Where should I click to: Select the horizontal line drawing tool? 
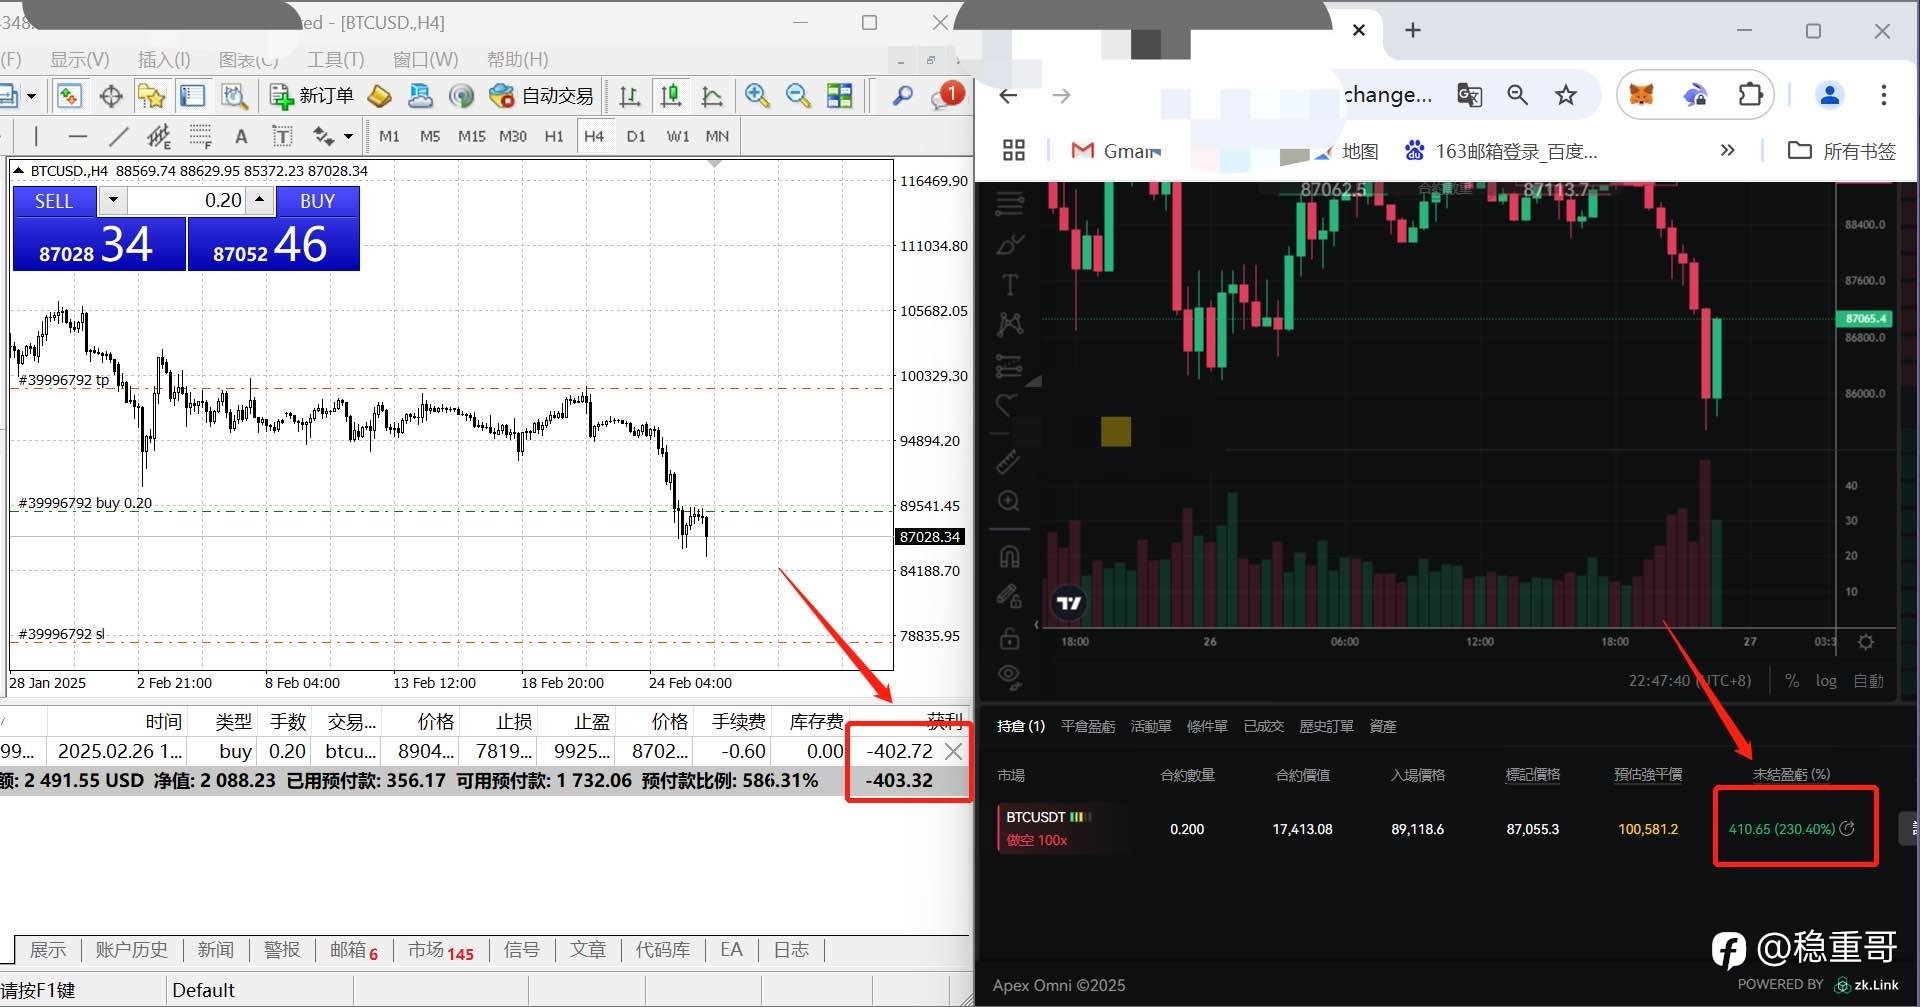(x=78, y=136)
